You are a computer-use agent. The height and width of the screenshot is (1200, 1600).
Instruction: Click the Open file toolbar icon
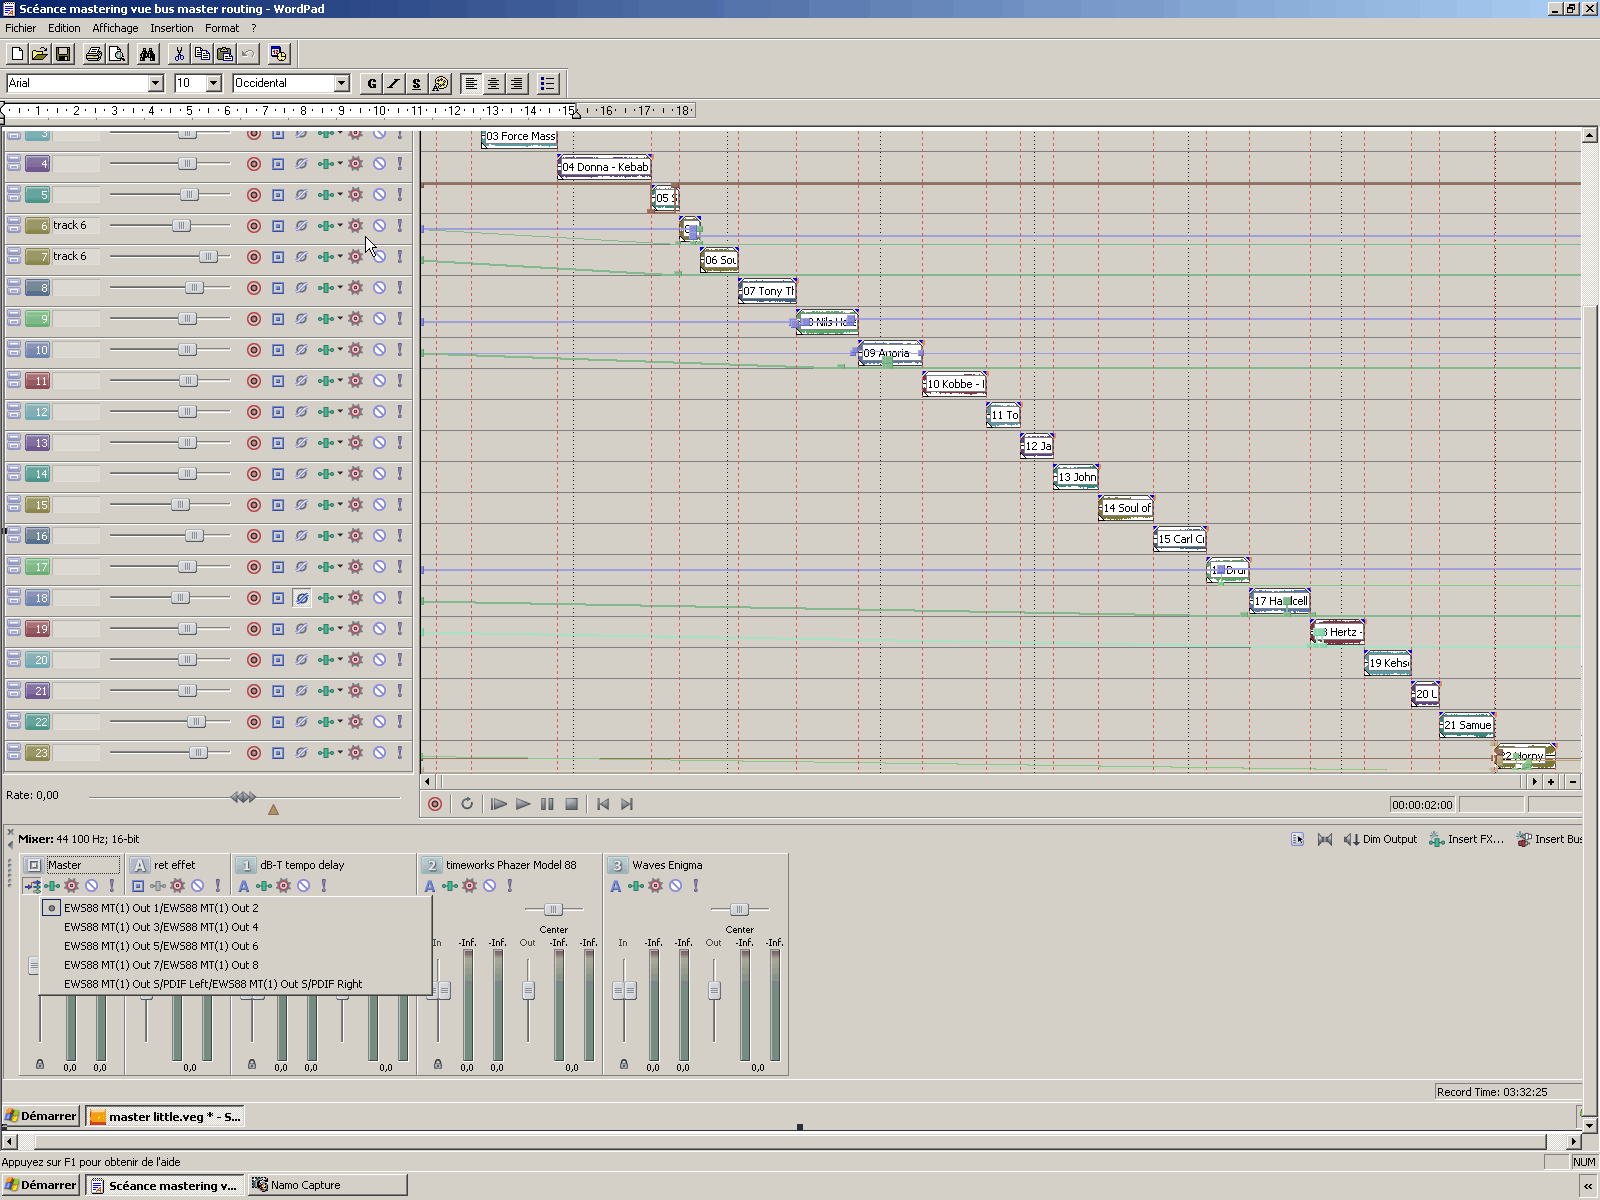tap(40, 54)
